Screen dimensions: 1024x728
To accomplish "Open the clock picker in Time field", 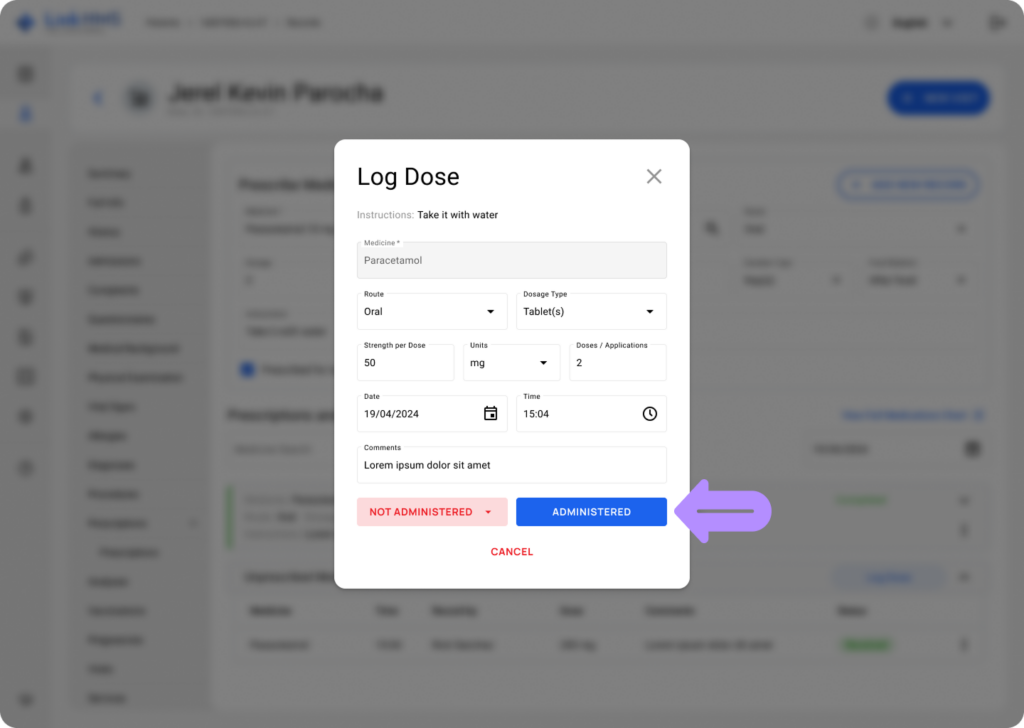I will 649,414.
